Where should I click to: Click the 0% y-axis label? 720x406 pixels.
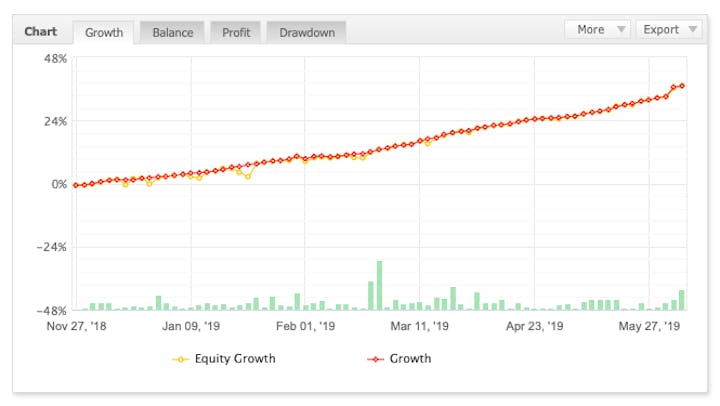tap(59, 185)
